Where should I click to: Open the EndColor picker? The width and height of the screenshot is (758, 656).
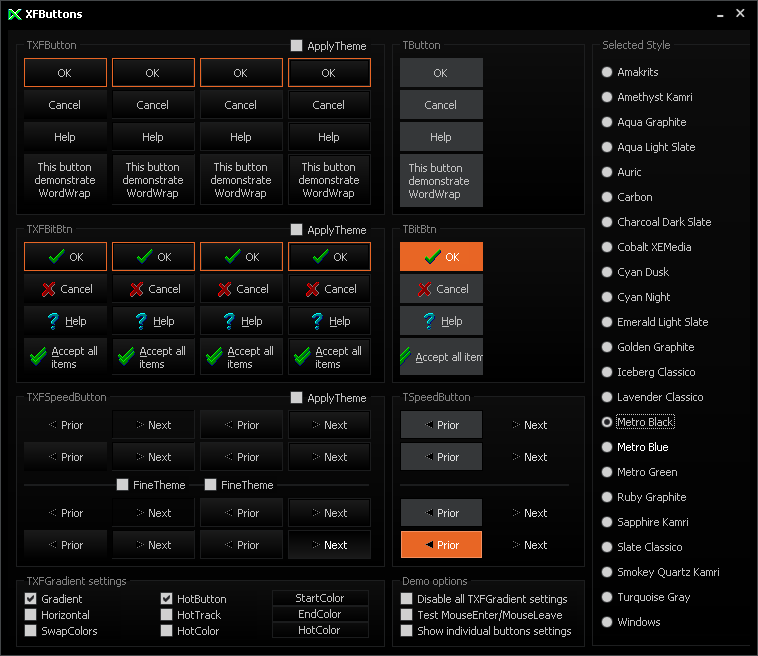(x=320, y=614)
